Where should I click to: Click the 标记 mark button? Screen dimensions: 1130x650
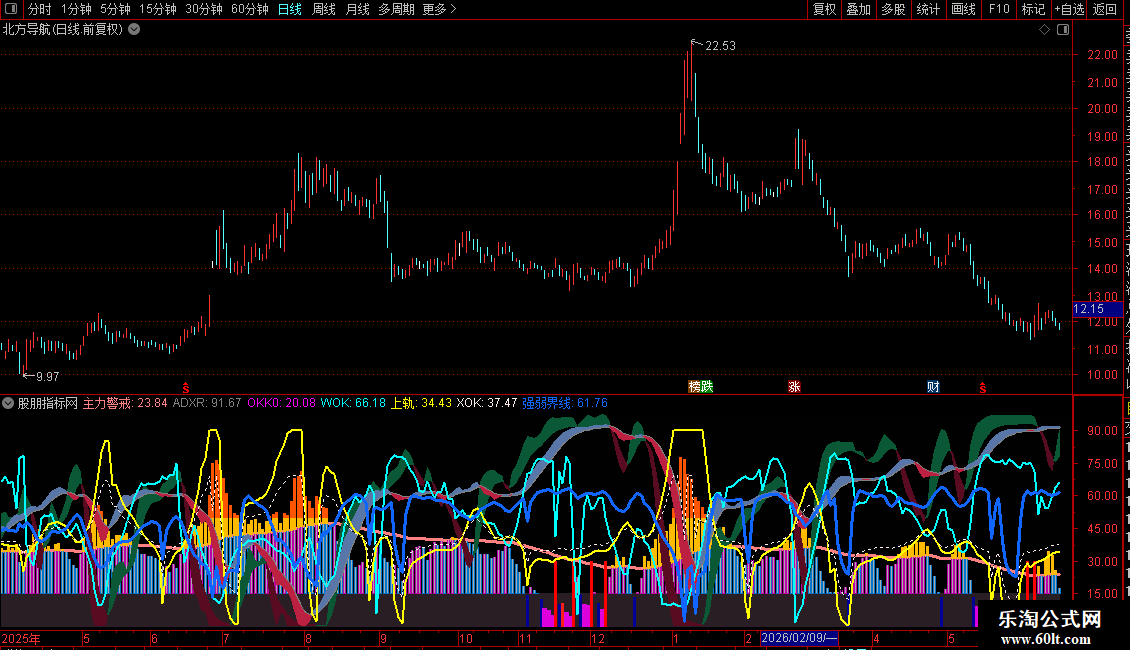click(x=1033, y=9)
